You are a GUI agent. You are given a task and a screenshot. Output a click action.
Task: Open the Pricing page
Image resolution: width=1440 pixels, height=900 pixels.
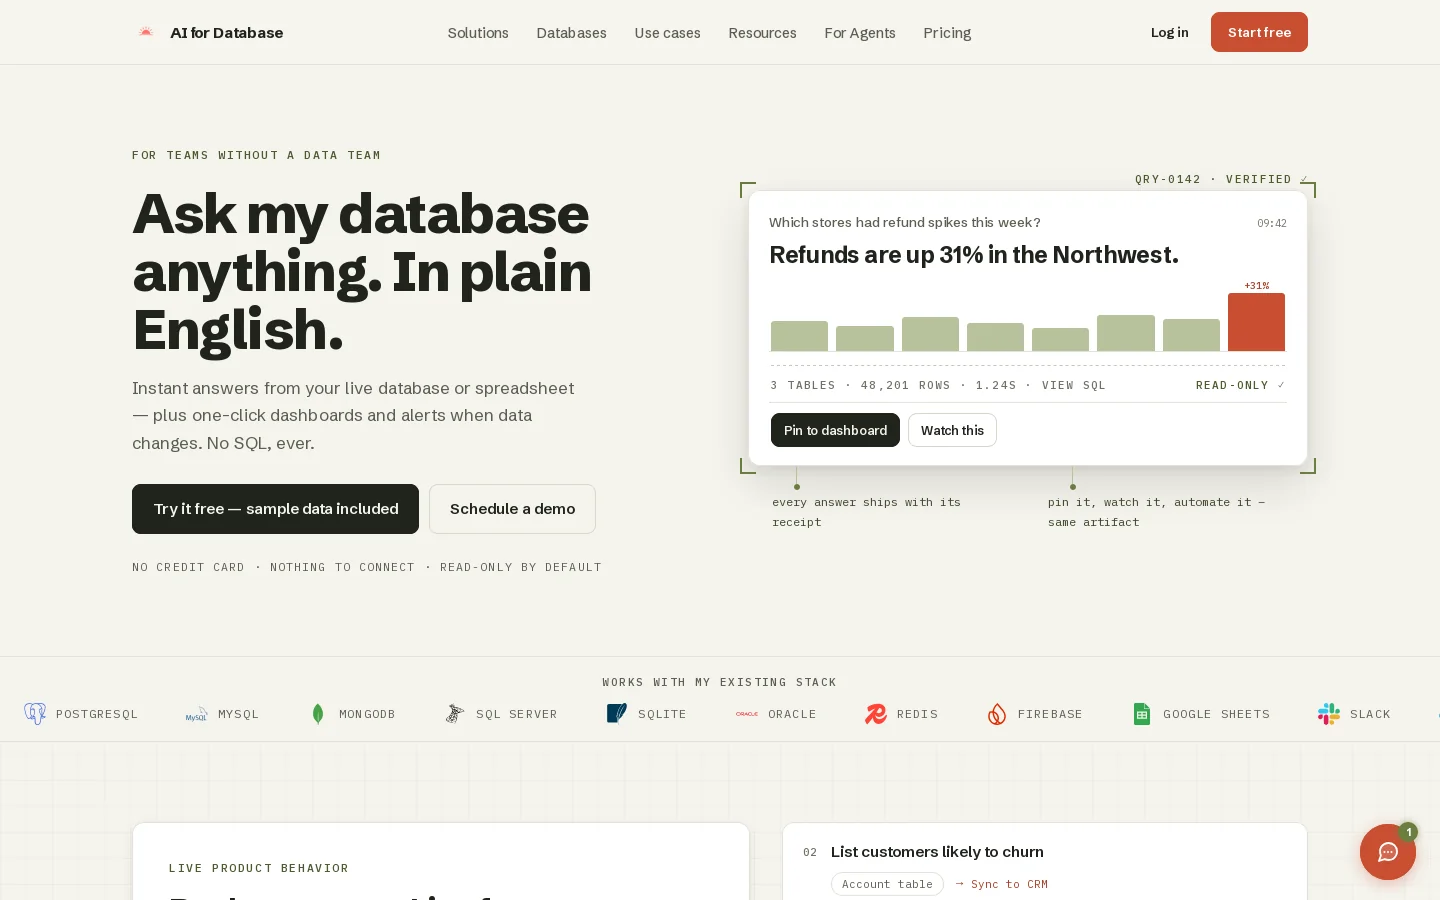click(947, 33)
